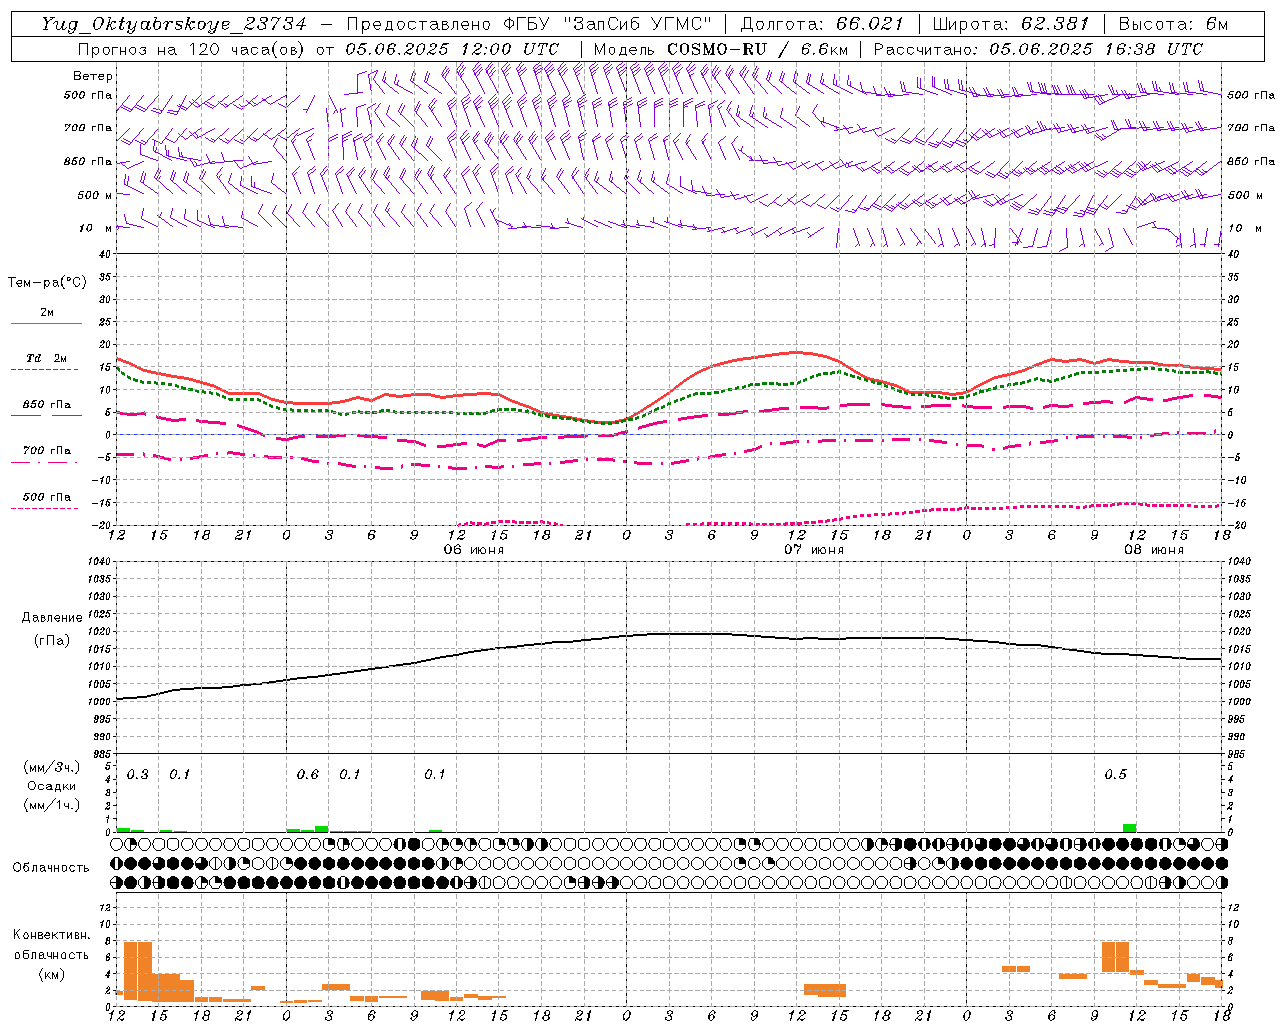Click the (мм/3ч.) precipitation unit label
This screenshot has height=1024, width=1280.
pos(51,767)
